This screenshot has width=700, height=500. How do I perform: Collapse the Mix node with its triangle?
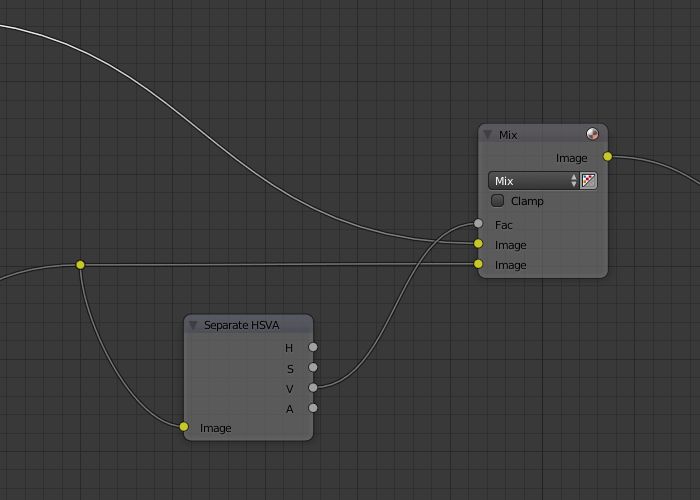pyautogui.click(x=488, y=134)
